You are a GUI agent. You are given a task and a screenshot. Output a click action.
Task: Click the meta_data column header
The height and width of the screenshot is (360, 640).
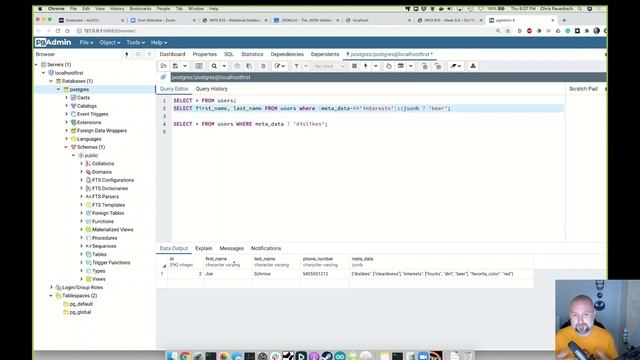click(441, 262)
